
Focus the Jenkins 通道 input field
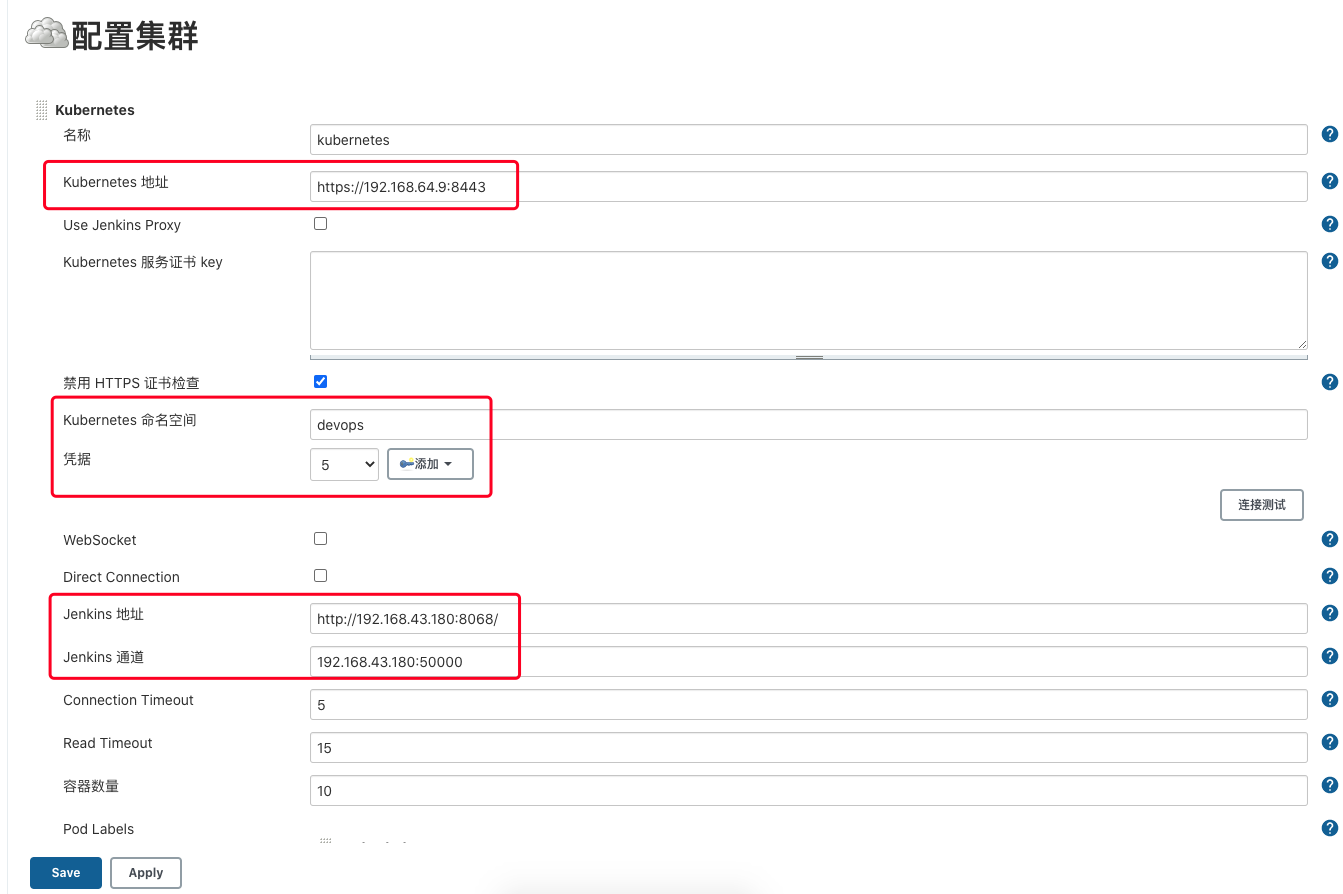[x=808, y=662]
